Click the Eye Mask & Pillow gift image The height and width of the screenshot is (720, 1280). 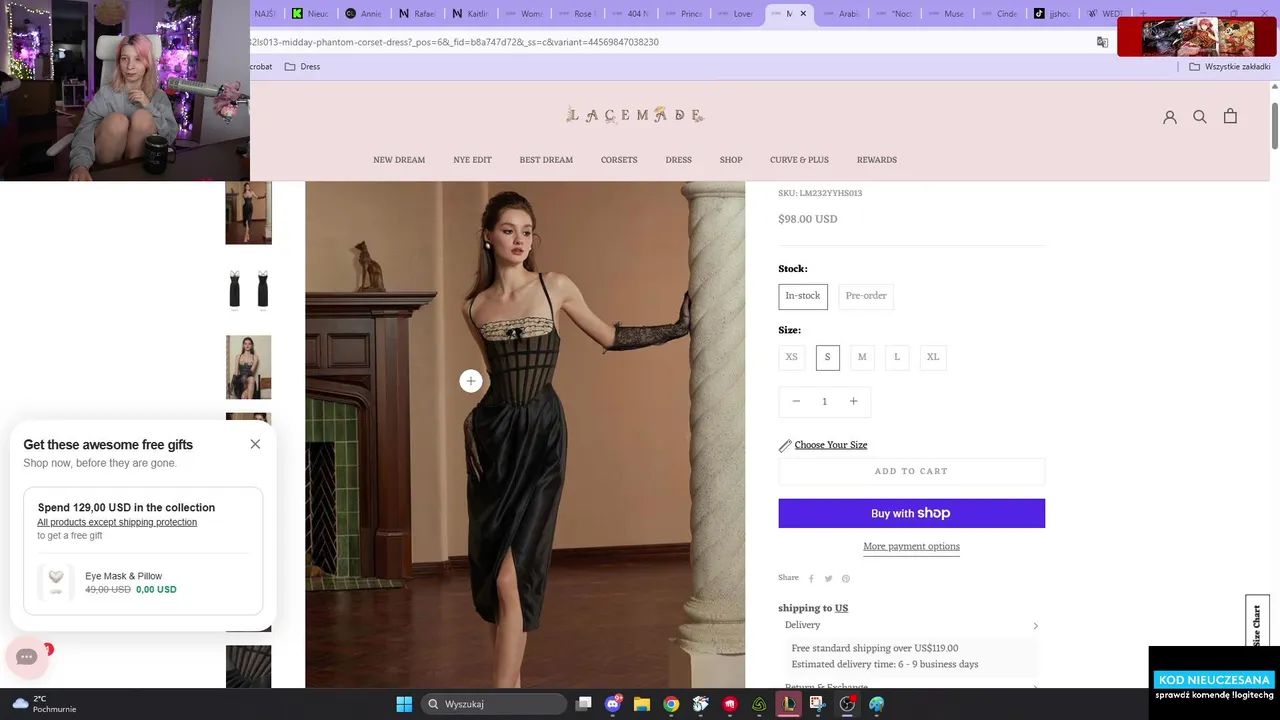point(56,581)
